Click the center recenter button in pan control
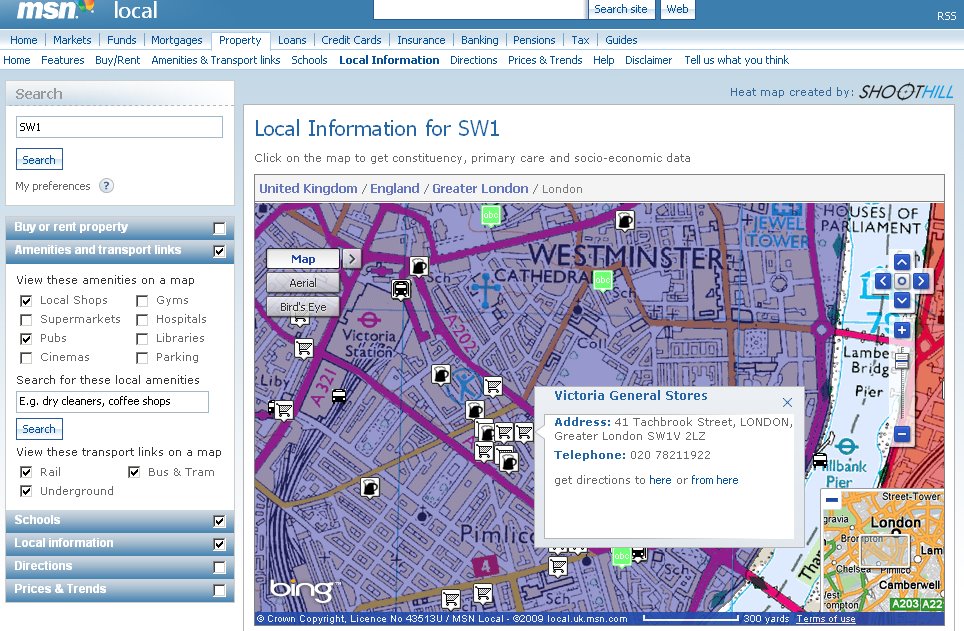964x631 pixels. coord(901,281)
